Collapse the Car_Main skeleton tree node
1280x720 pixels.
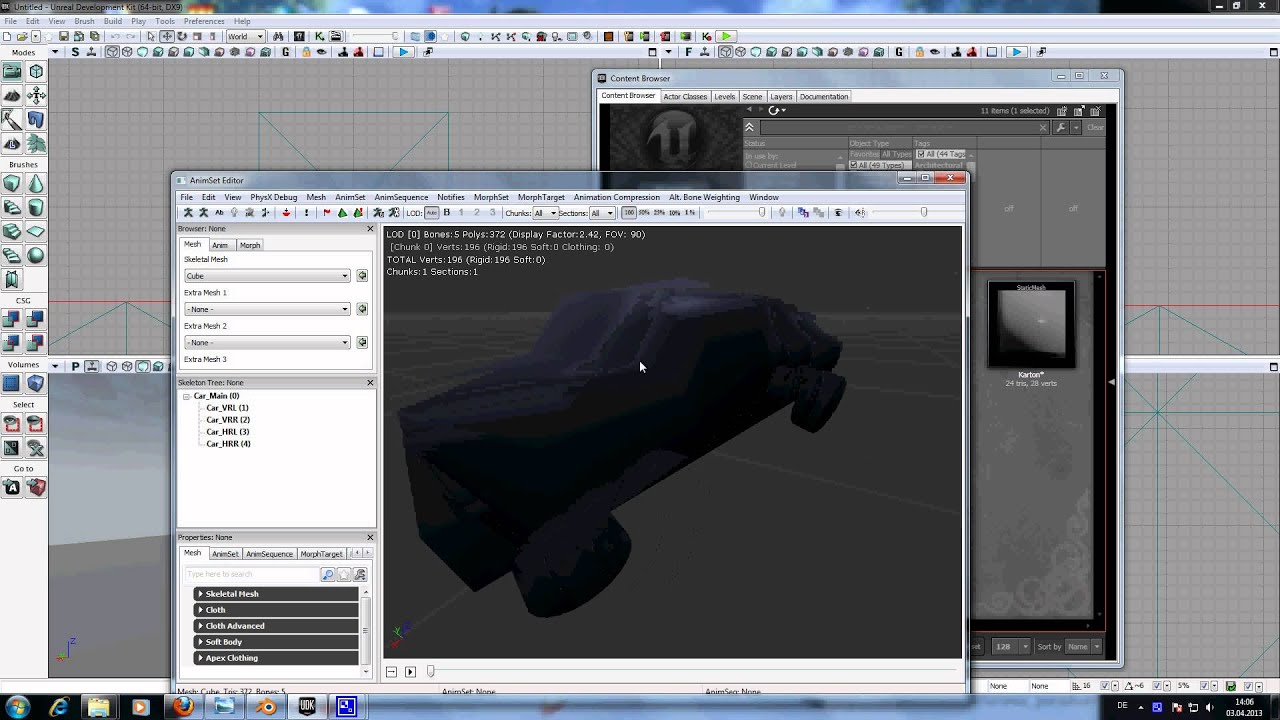pyautogui.click(x=186, y=396)
